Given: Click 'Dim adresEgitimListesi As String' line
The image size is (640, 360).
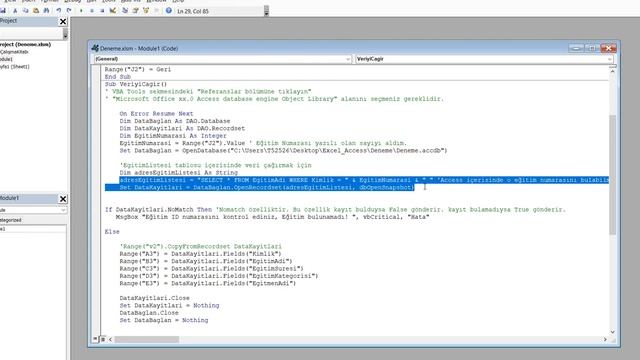Looking at the screenshot, I should [x=178, y=172].
